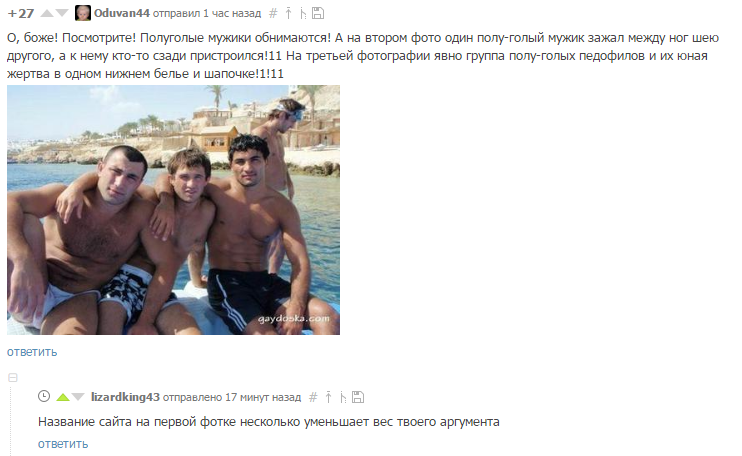Upvote the comment by Oduvan44
This screenshot has width=742, height=456.
pos(47,13)
